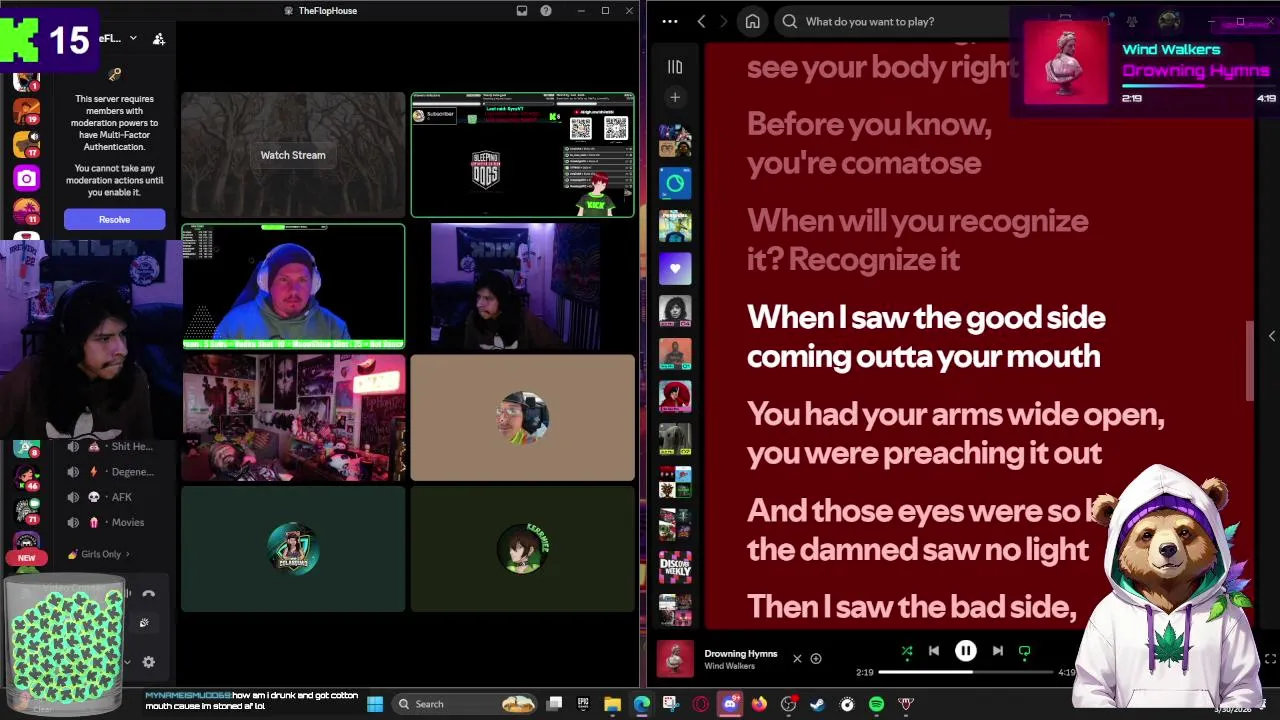This screenshot has width=1280, height=720.
Task: Disconnect from voice with hang-up icon
Action: coord(149,594)
